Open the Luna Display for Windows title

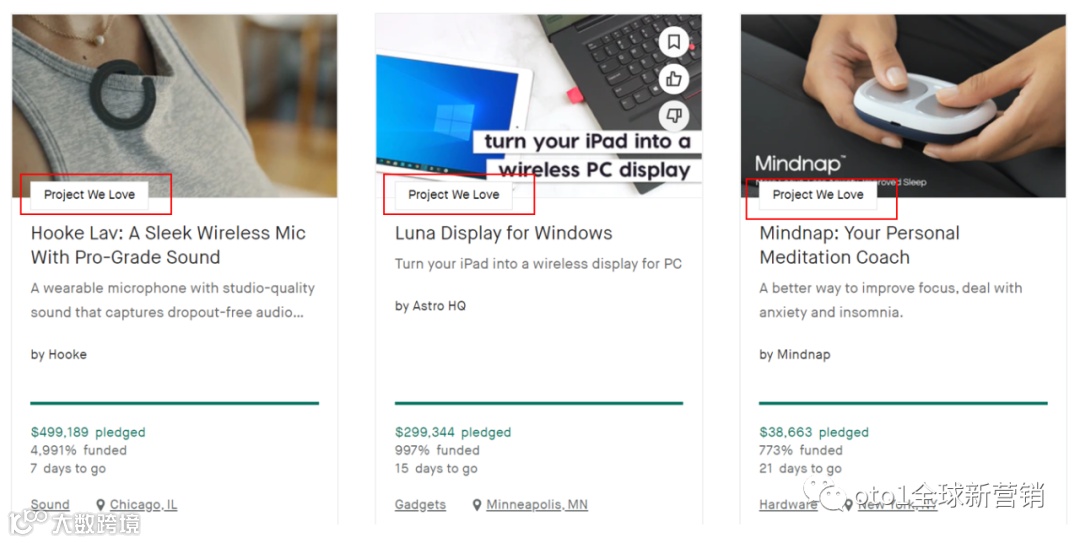point(503,234)
